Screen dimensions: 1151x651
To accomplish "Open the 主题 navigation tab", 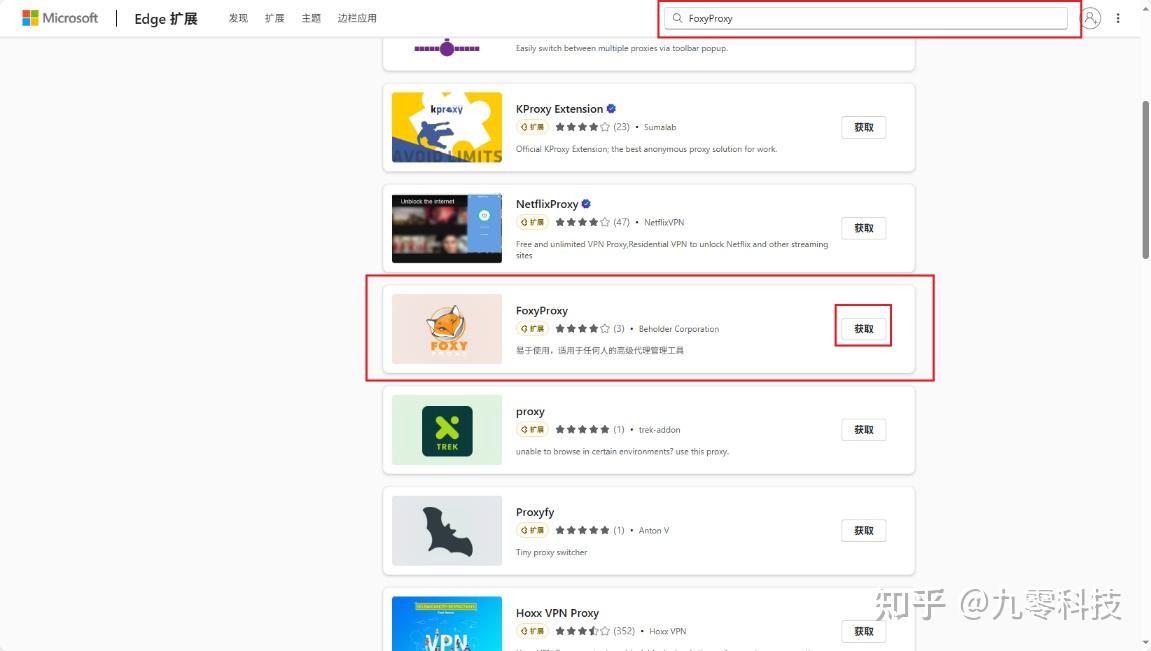I will point(311,18).
